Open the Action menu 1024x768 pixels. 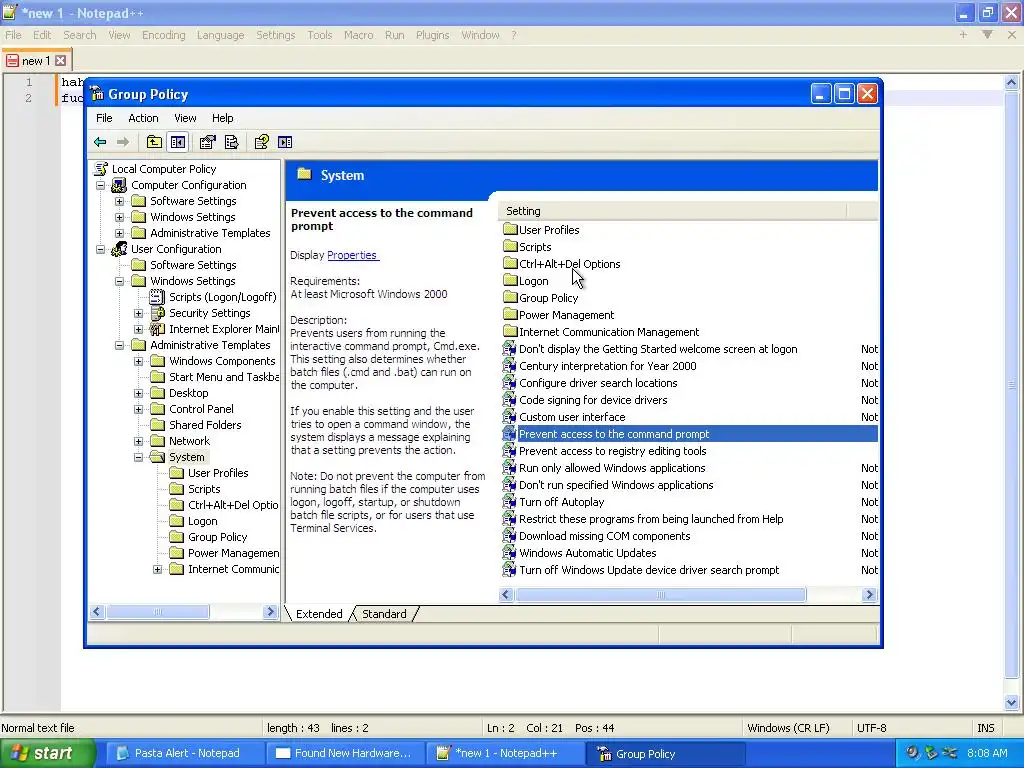click(x=143, y=118)
